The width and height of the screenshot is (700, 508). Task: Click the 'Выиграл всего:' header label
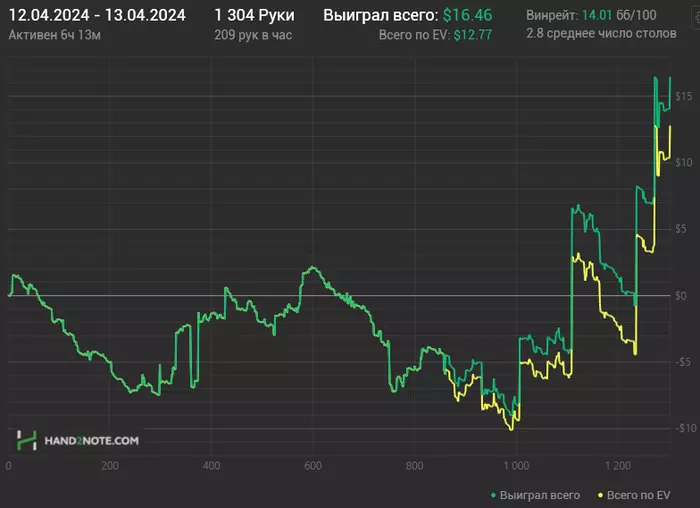coord(381,15)
